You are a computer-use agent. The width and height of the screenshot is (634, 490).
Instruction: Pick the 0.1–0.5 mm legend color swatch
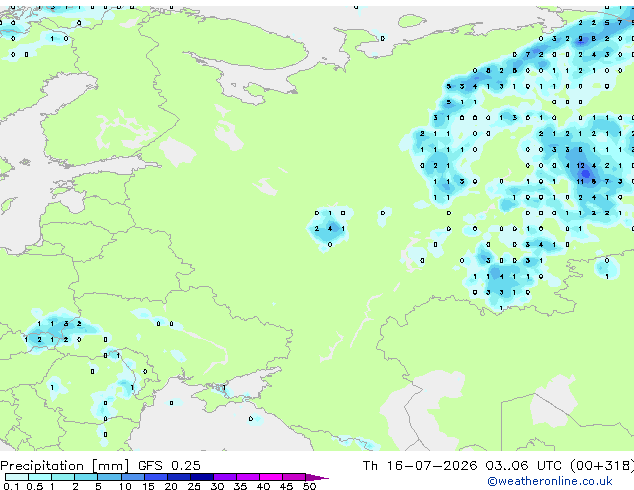tap(17, 477)
